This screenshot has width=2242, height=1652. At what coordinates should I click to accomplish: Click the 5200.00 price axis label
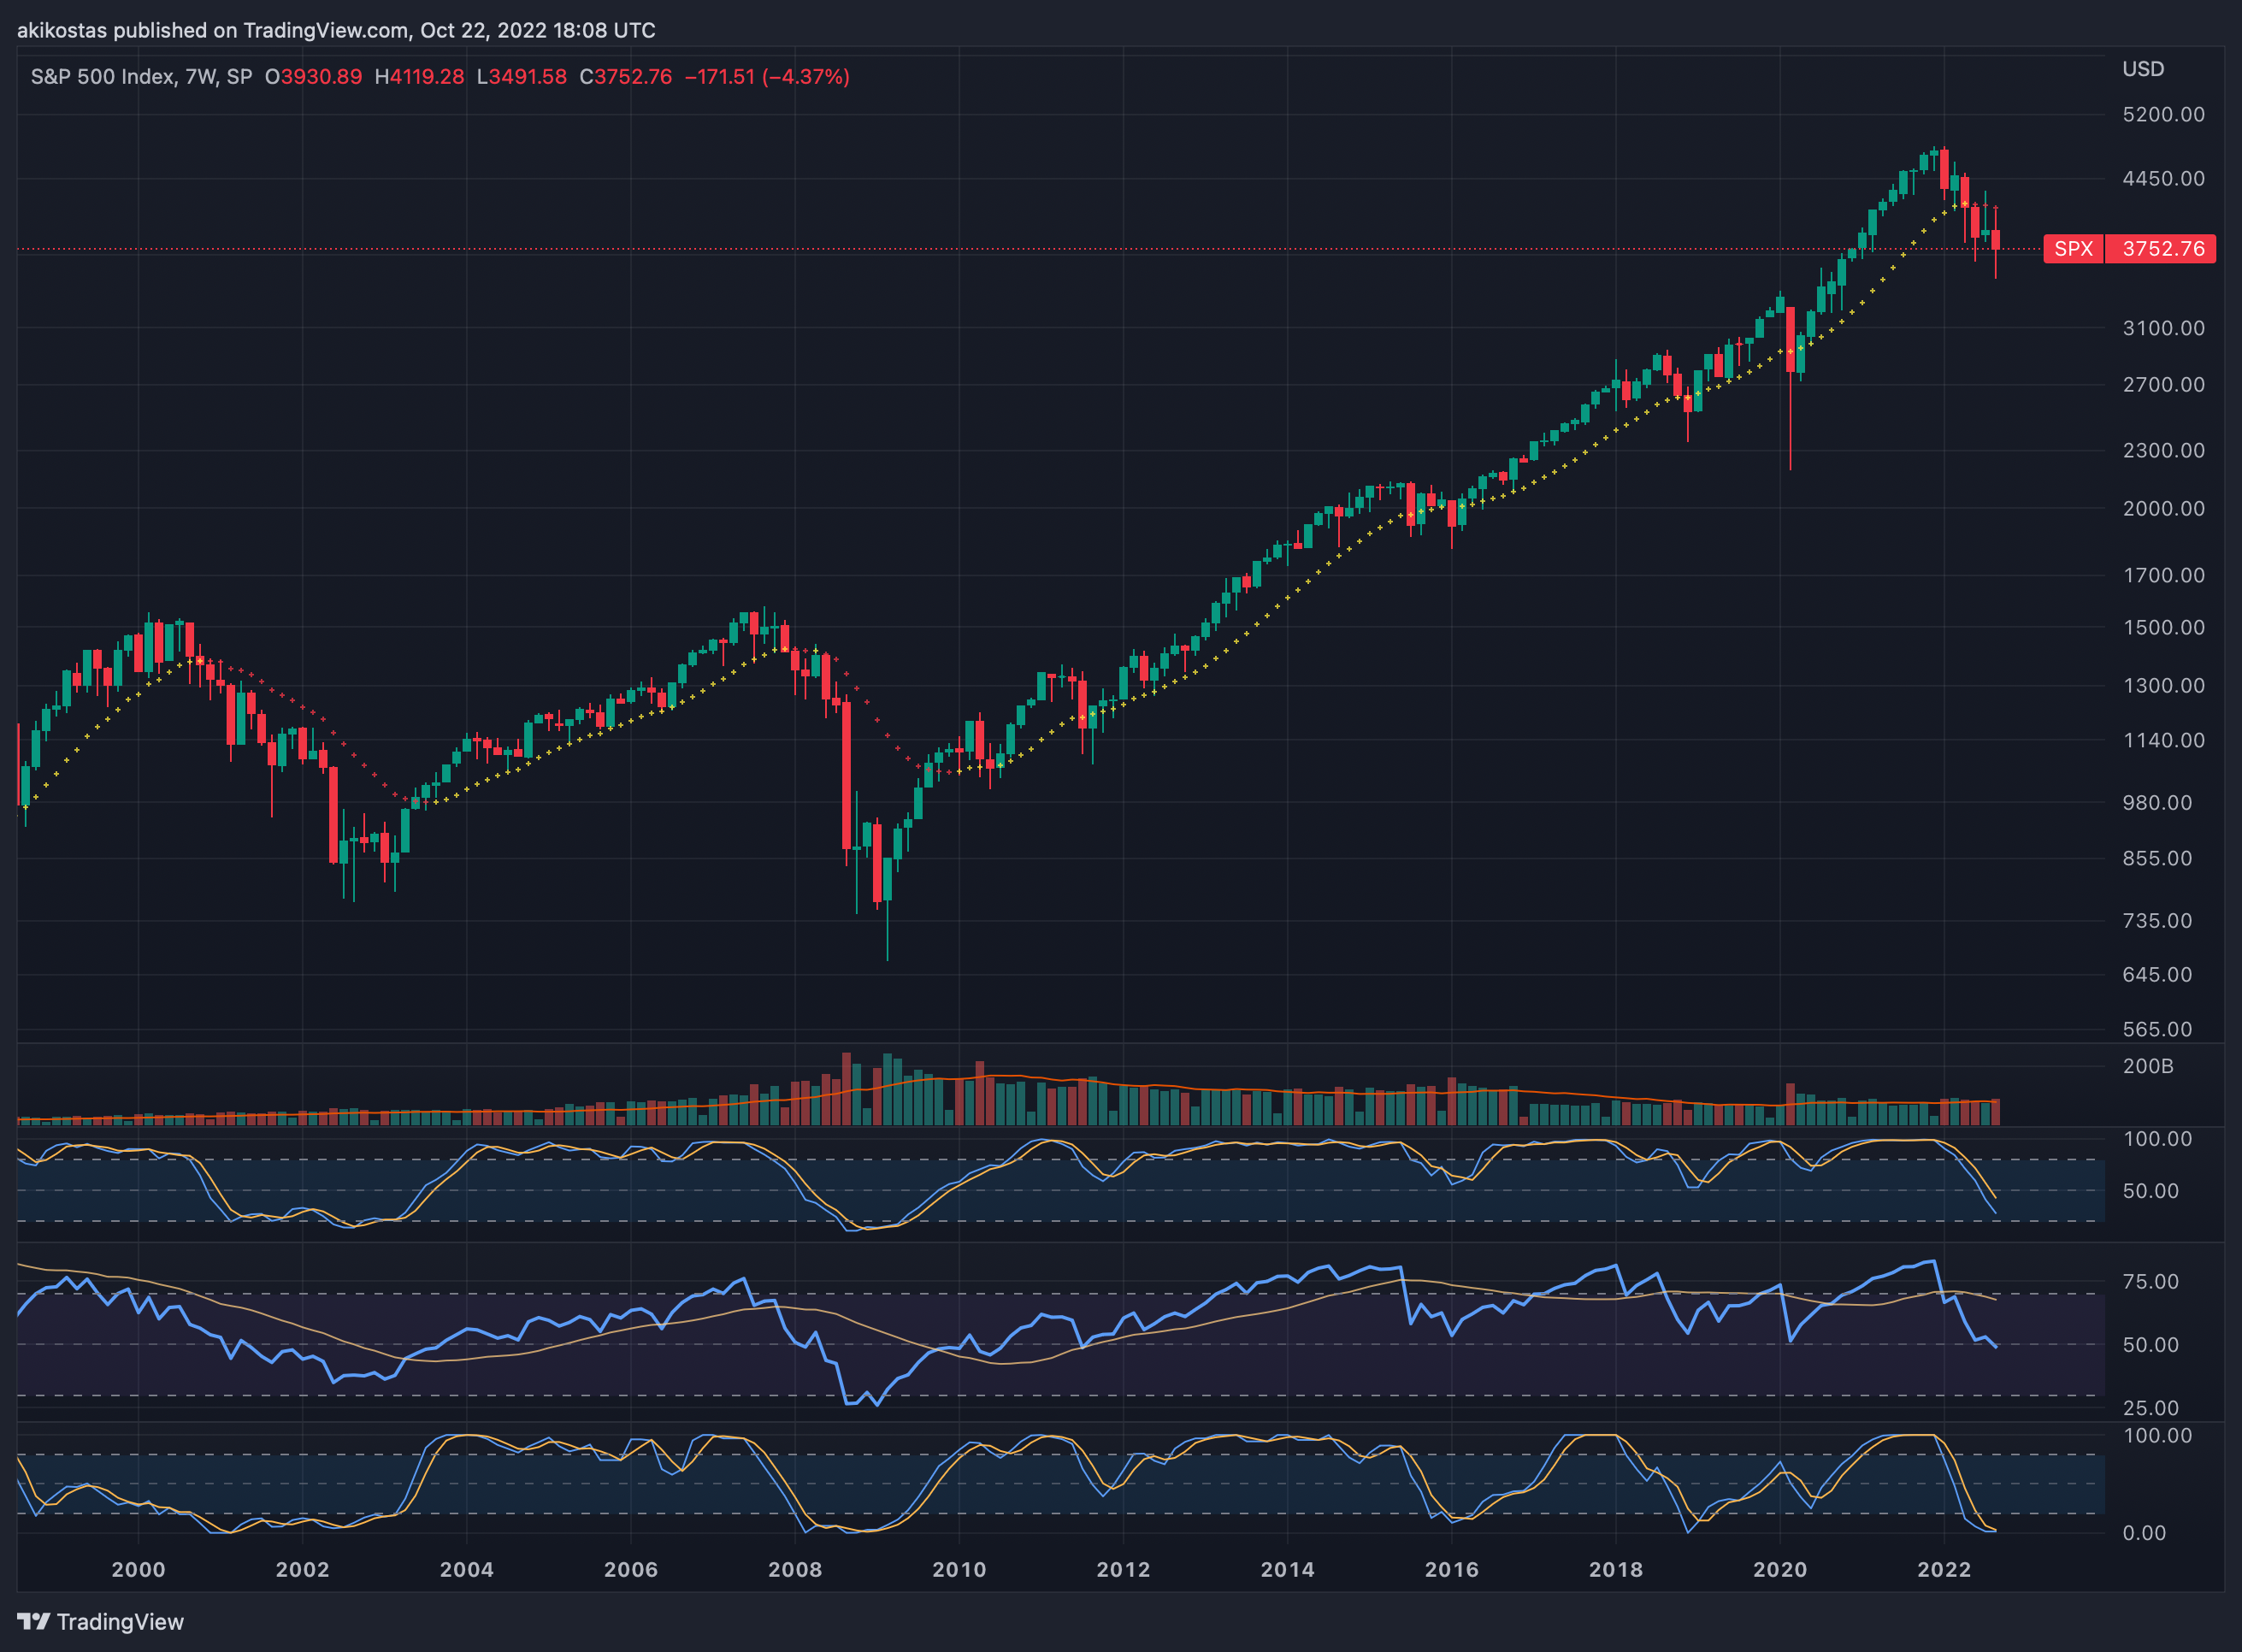pos(2163,115)
